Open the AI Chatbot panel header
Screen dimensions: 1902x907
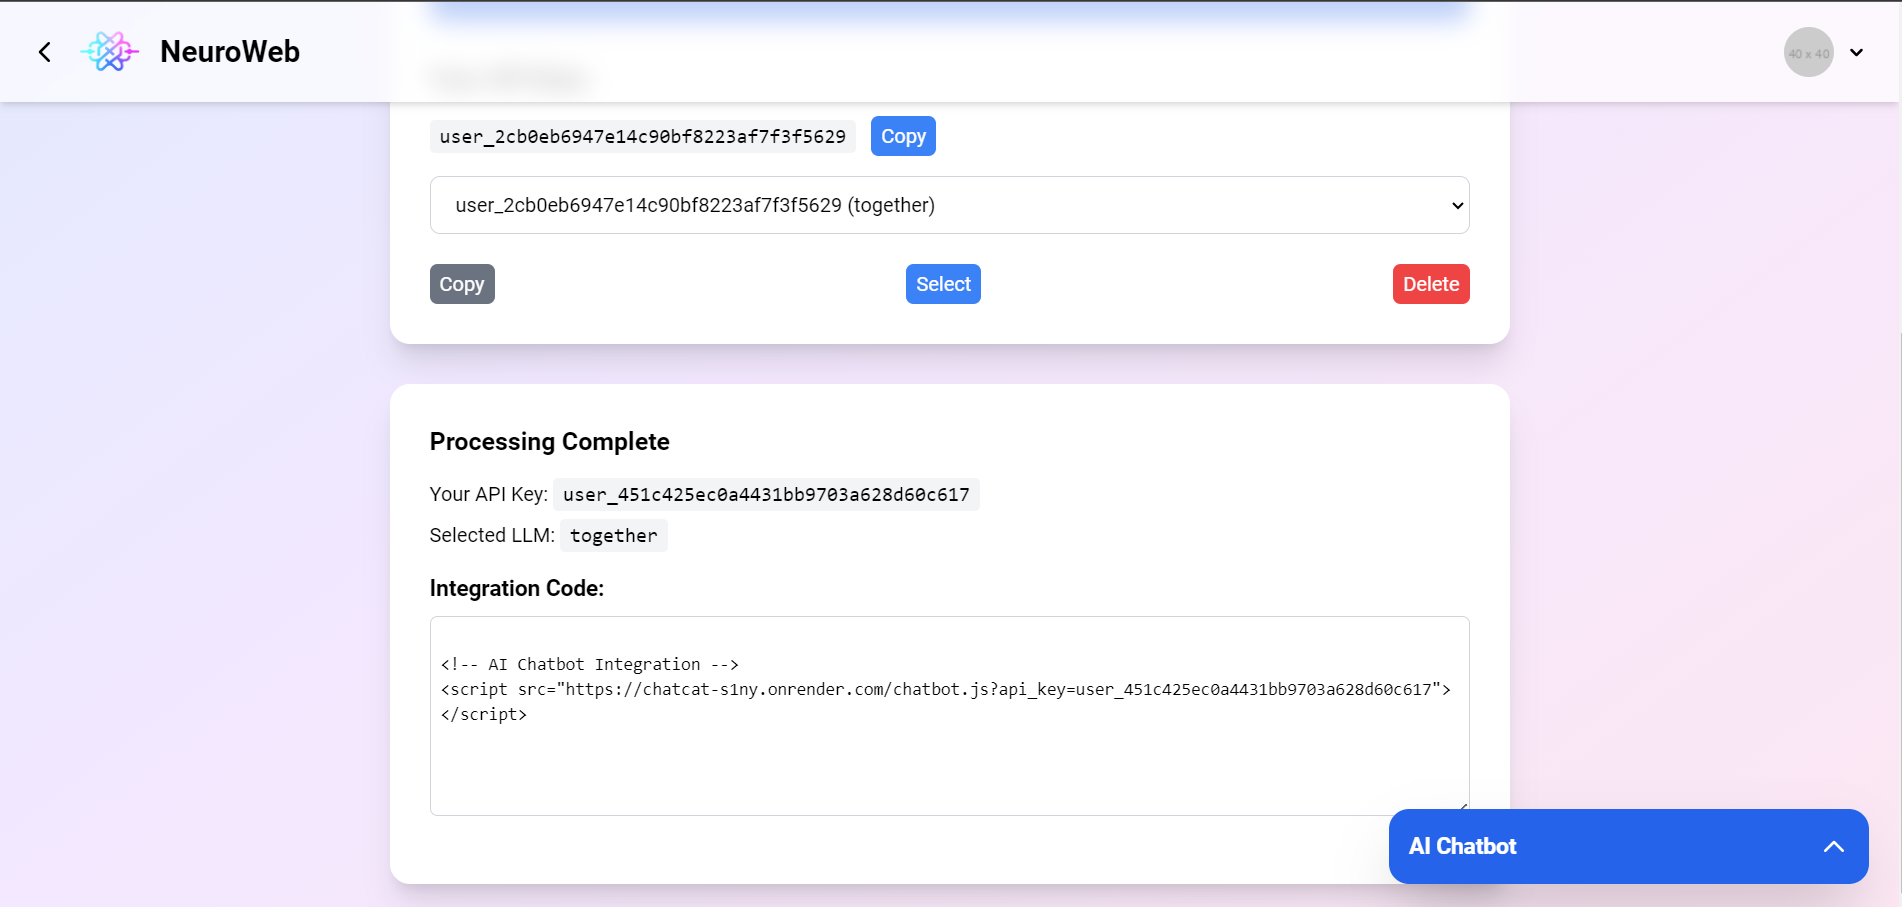1628,846
